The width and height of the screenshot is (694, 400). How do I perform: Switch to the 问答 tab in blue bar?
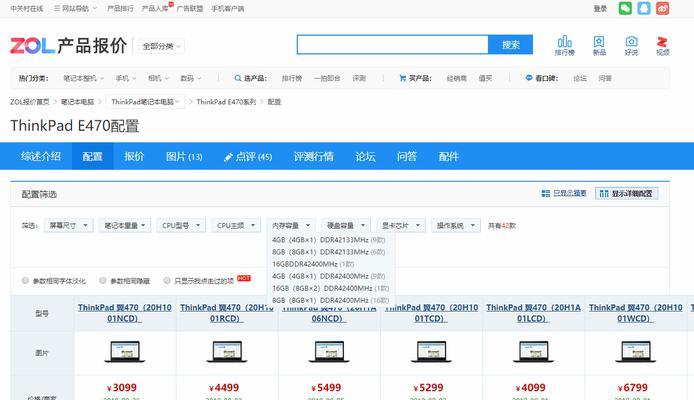pos(407,156)
